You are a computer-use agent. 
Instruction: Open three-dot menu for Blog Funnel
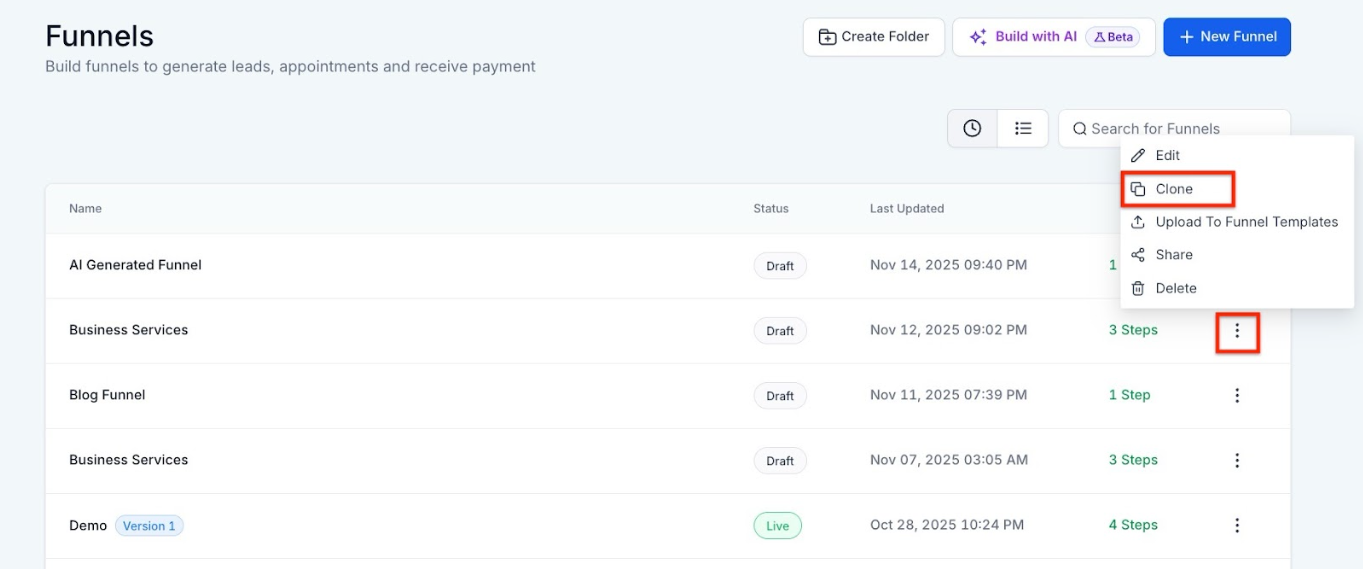pos(1237,396)
